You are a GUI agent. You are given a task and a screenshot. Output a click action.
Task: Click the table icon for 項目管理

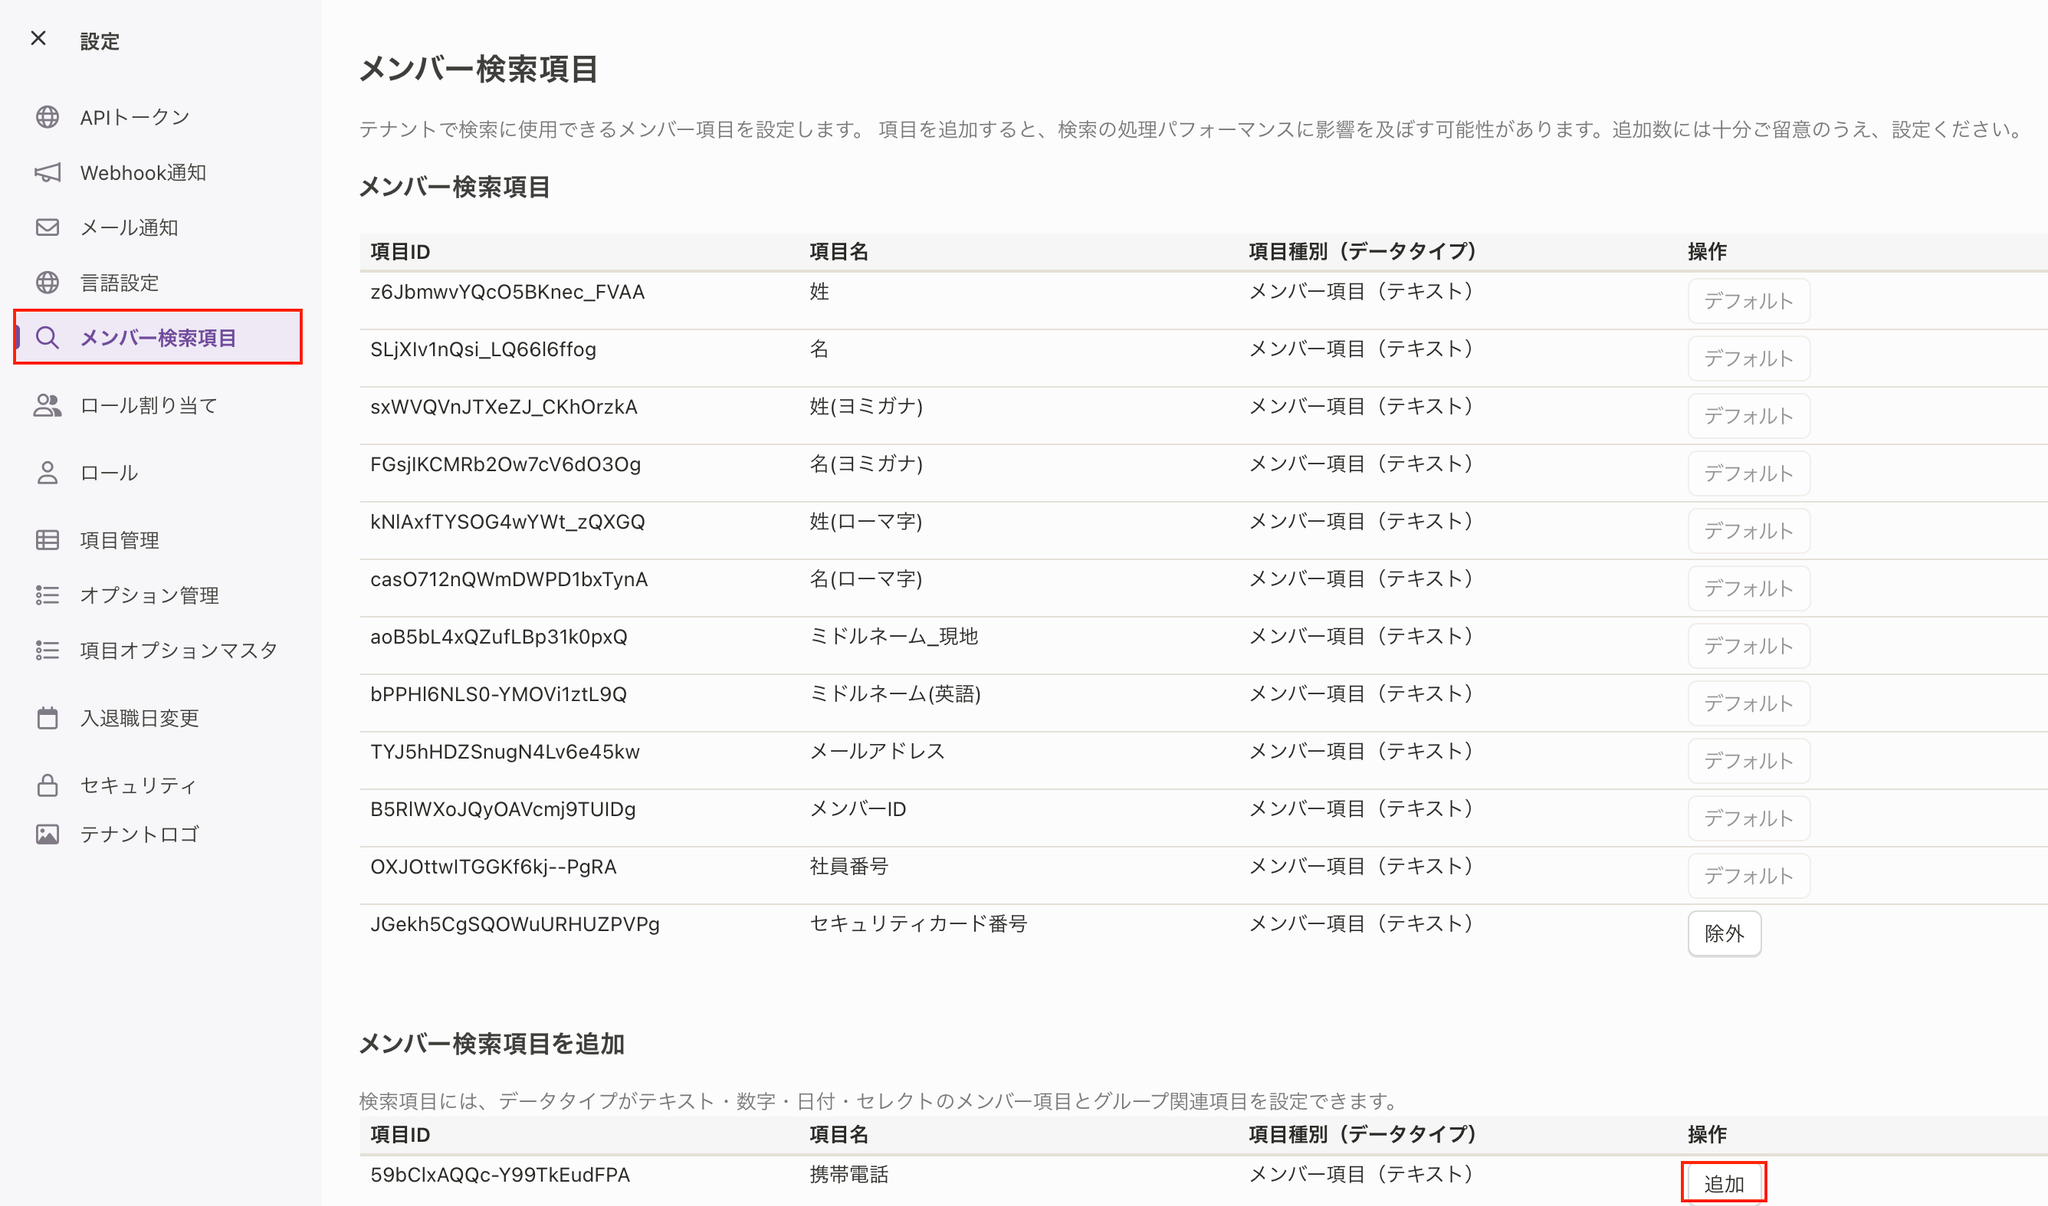47,540
